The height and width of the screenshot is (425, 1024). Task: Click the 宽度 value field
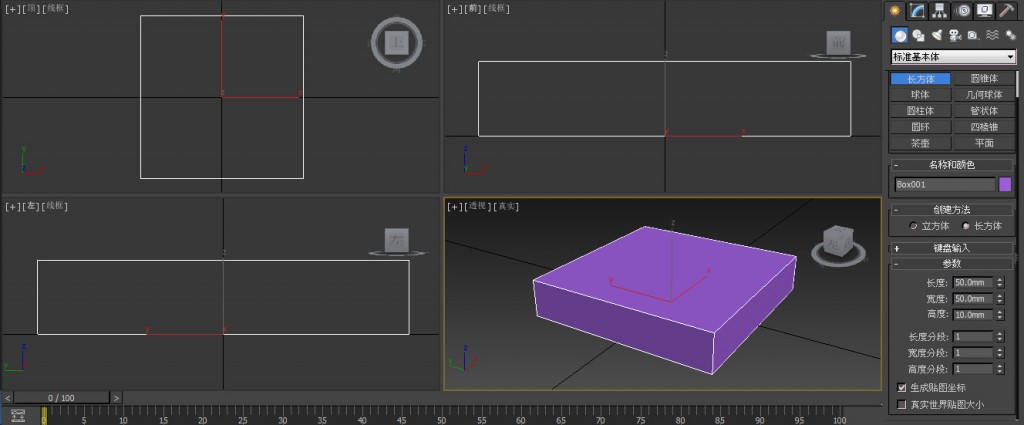tap(972, 298)
